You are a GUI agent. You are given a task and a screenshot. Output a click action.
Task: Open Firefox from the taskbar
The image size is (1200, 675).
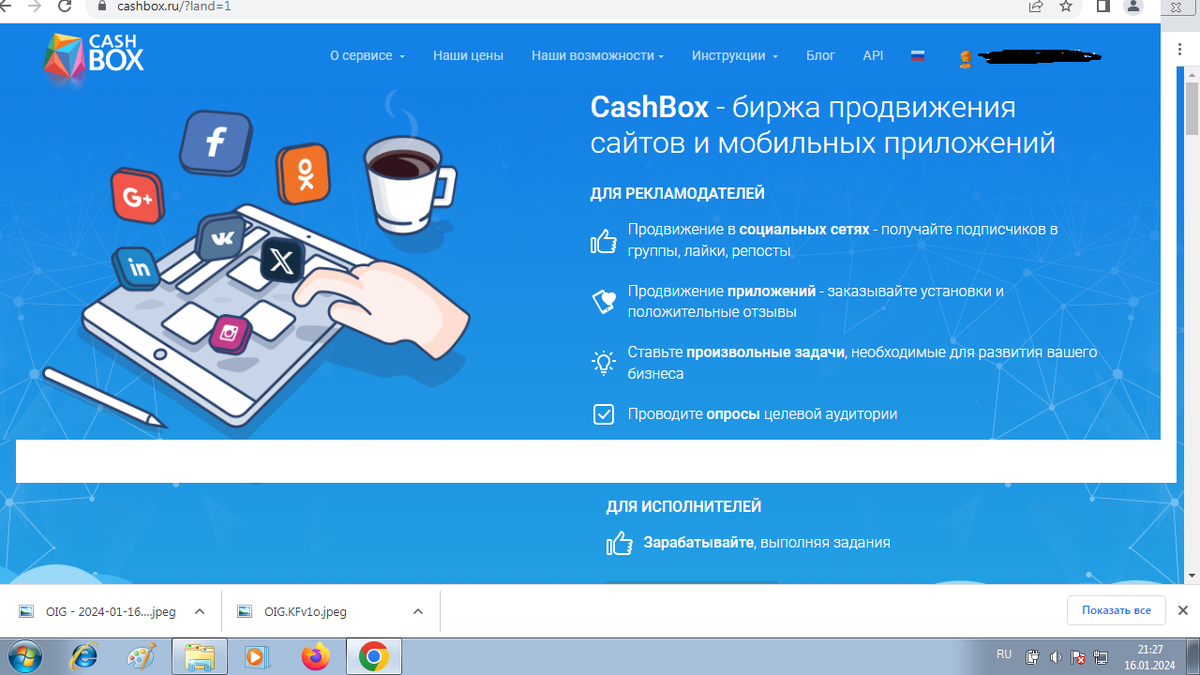[315, 657]
